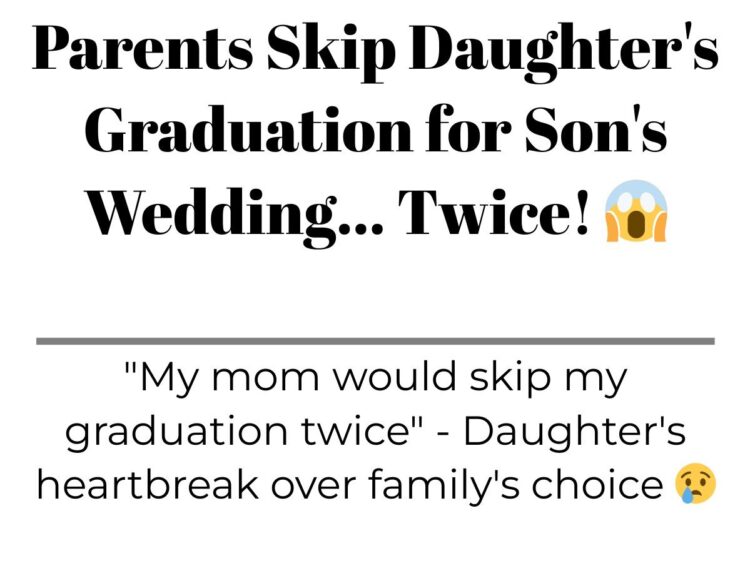Click the word "Parents" in headline
The image size is (750, 563).
(143, 49)
